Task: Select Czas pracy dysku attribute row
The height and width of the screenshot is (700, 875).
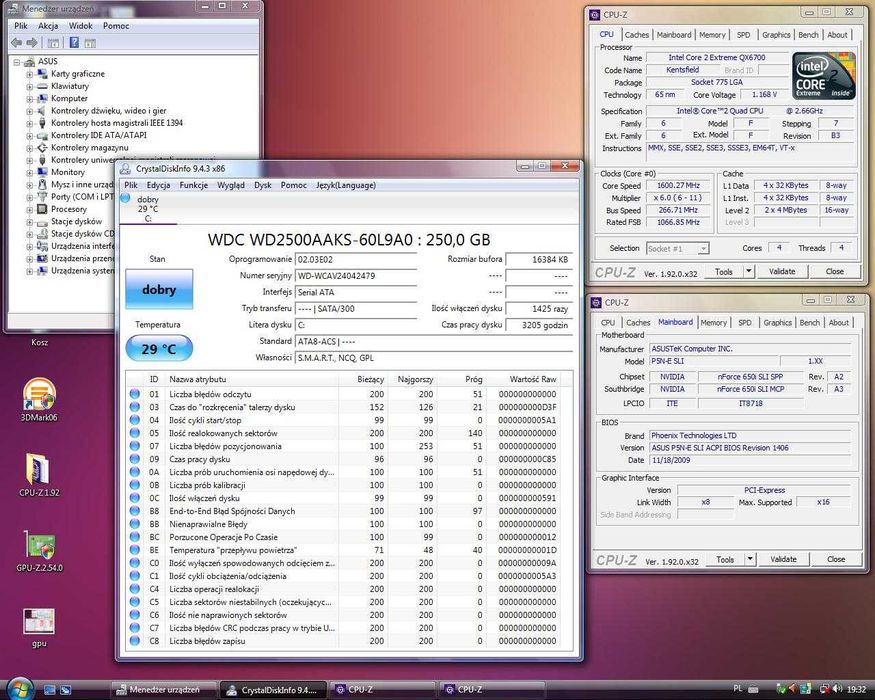Action: click(349, 459)
